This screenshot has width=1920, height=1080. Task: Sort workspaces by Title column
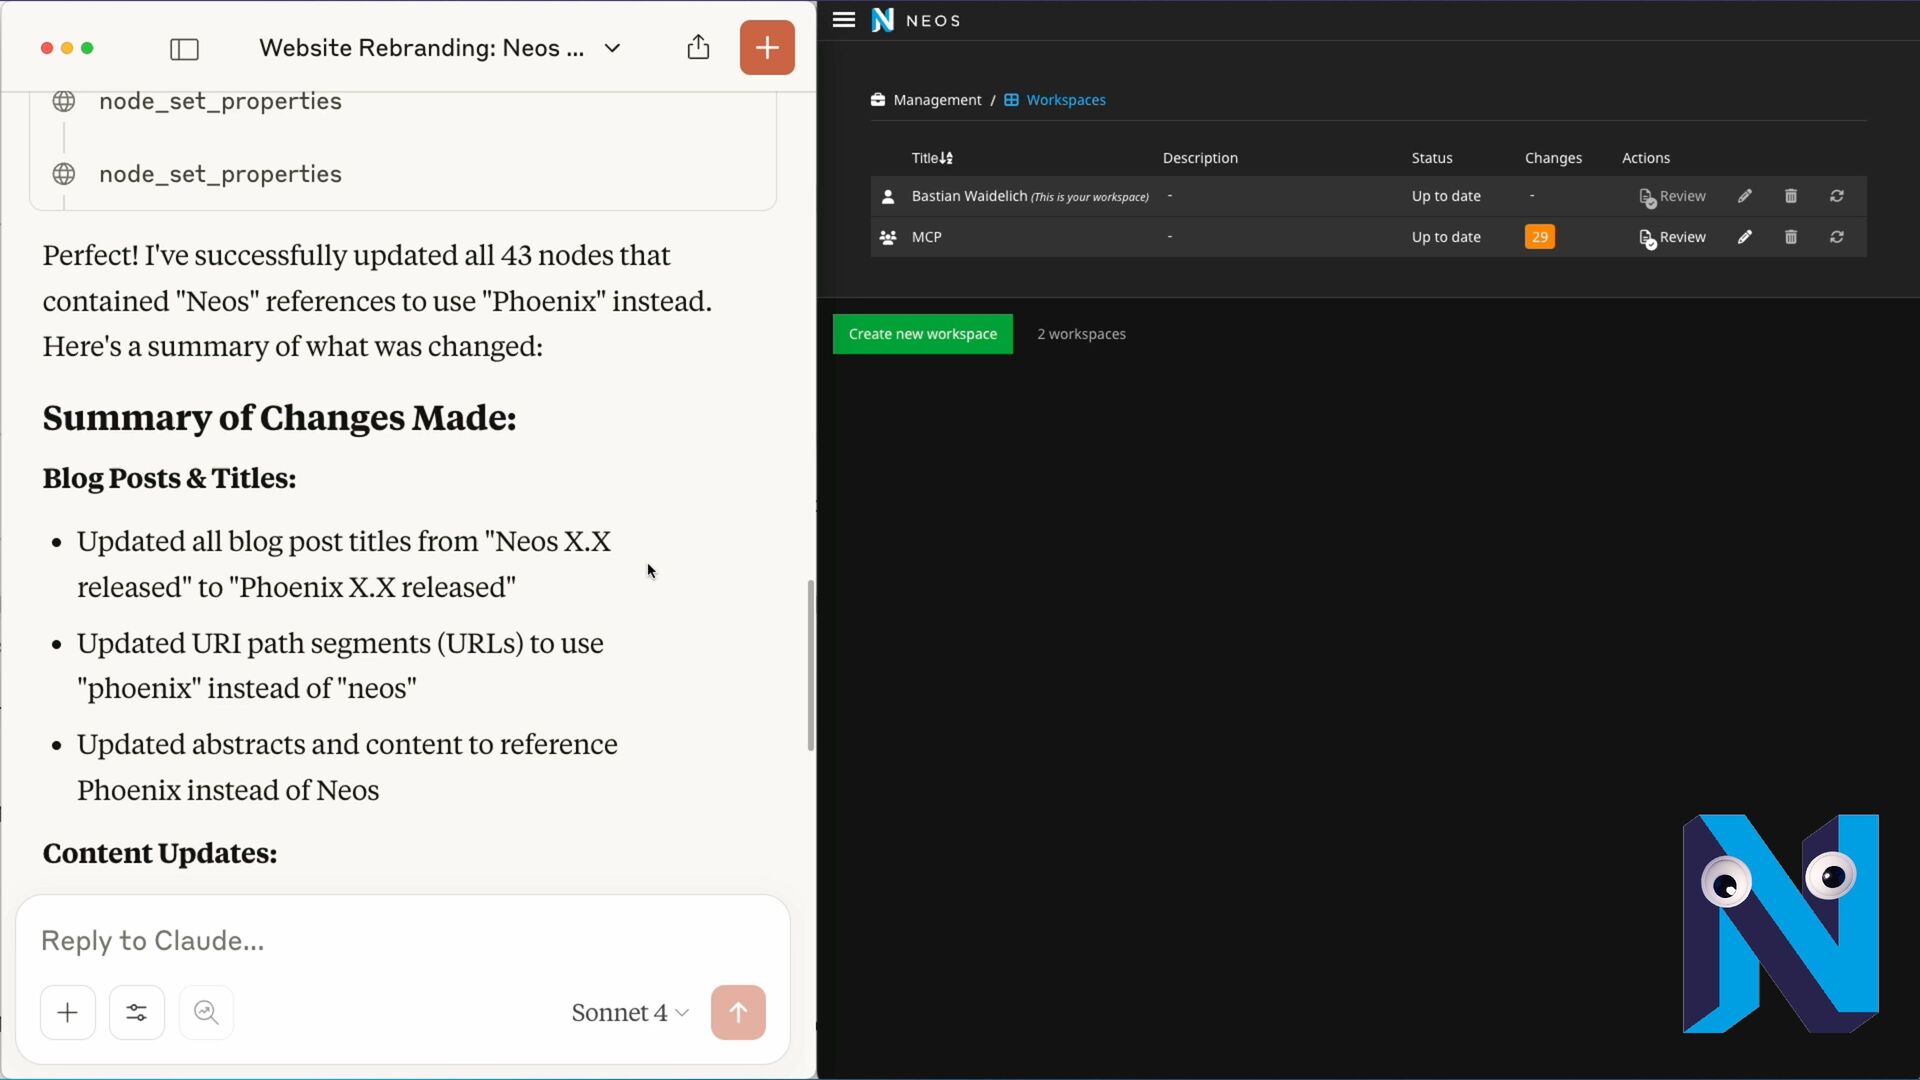[932, 158]
